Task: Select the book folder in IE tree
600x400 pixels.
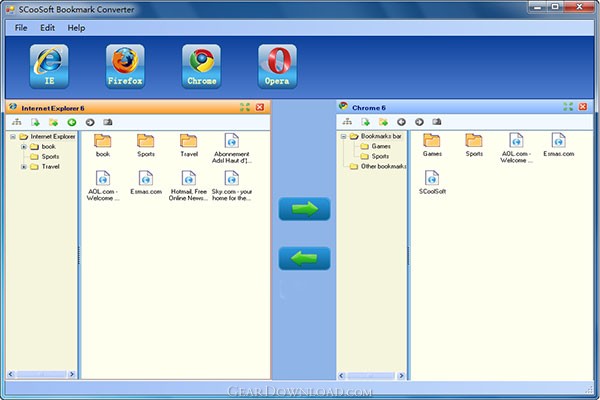Action: pyautogui.click(x=49, y=147)
